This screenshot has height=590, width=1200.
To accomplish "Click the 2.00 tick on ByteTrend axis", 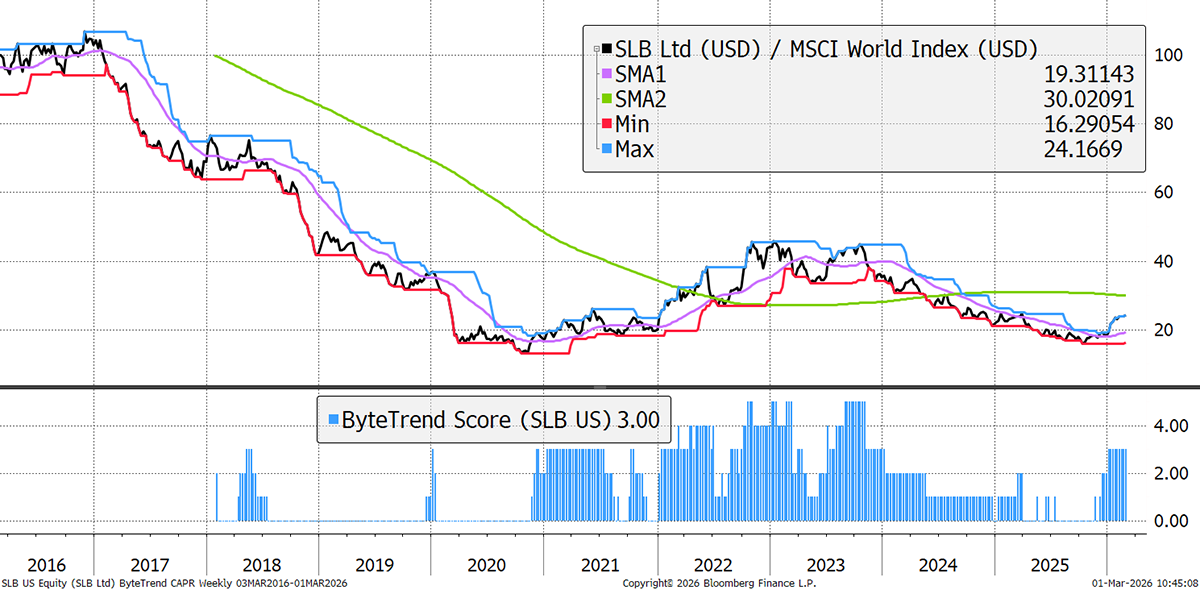I will [x=1170, y=473].
